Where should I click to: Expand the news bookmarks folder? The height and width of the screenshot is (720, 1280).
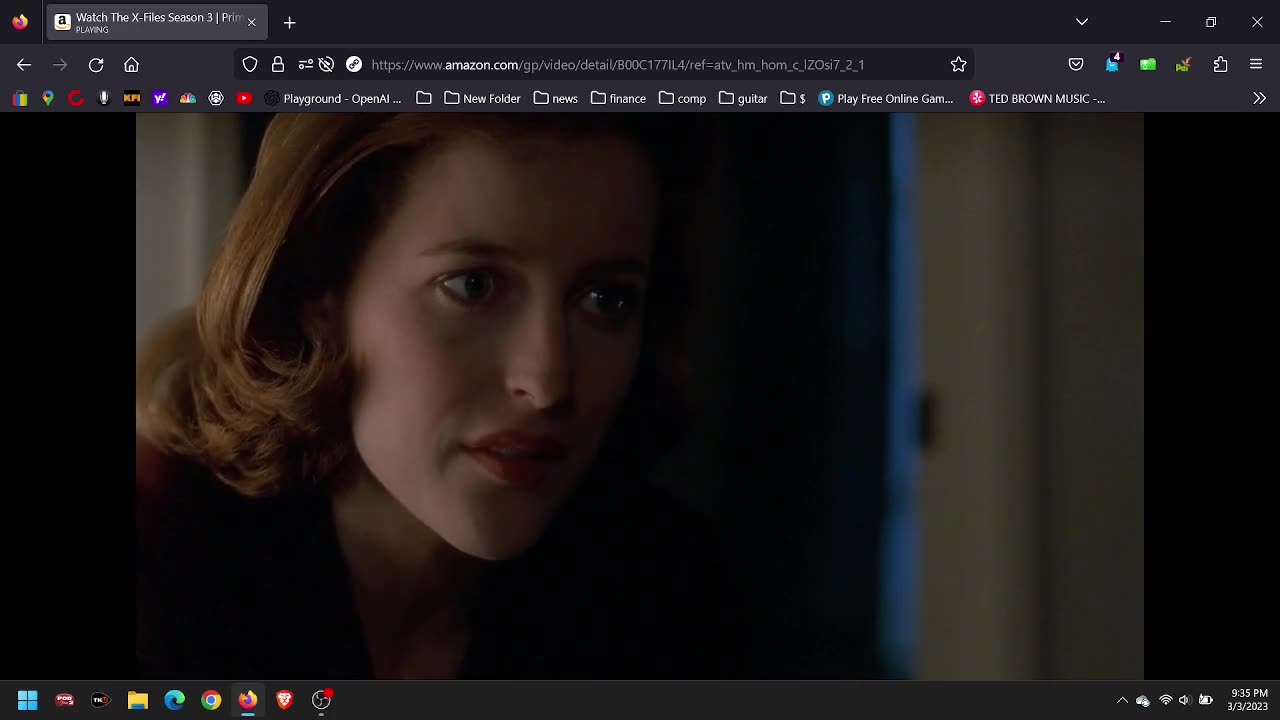556,98
